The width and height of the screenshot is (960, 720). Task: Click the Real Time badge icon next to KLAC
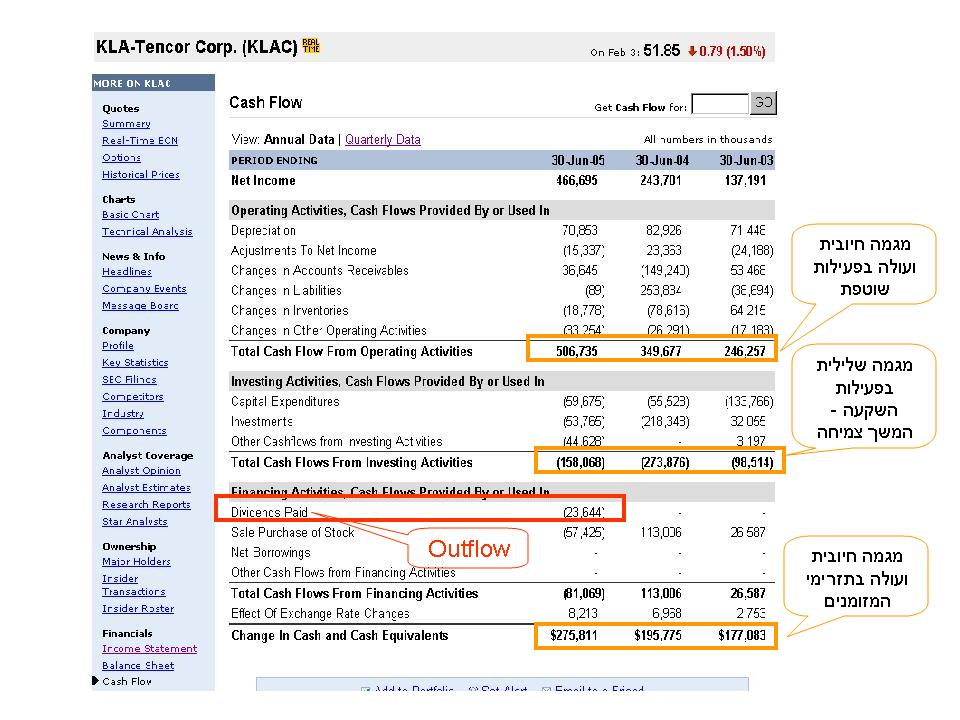pos(311,46)
